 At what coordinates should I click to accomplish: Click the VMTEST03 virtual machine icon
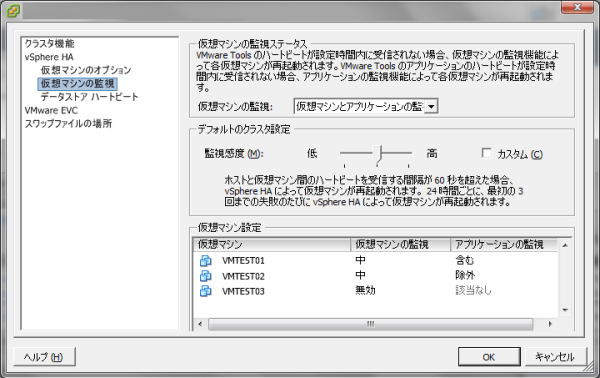click(205, 291)
